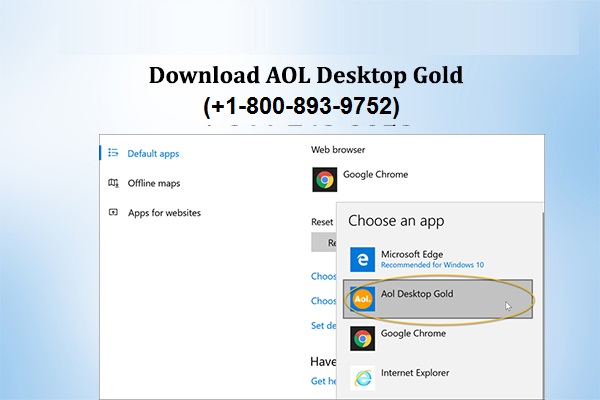
Task: Click Google Chrome label under Web browser
Action: tap(375, 175)
